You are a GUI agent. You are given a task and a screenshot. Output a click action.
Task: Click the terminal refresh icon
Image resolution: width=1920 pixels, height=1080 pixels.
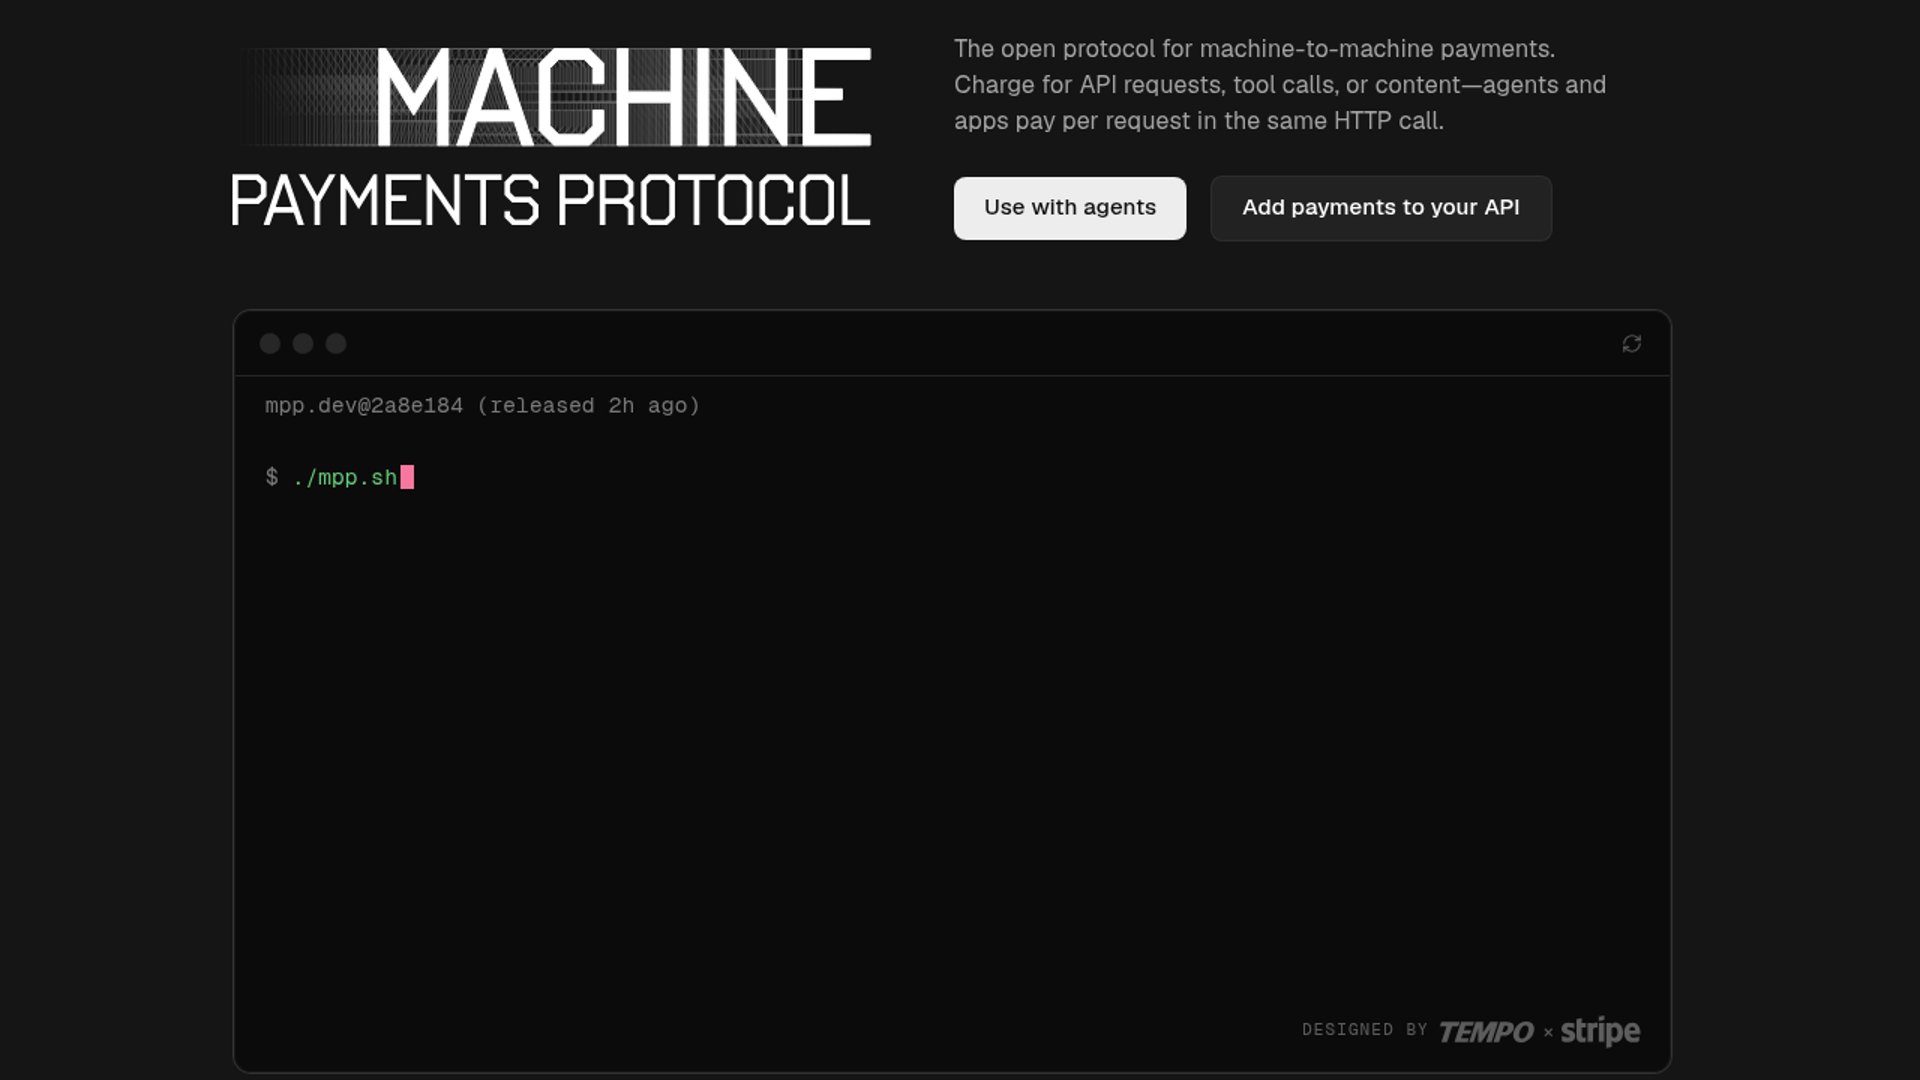coord(1631,344)
